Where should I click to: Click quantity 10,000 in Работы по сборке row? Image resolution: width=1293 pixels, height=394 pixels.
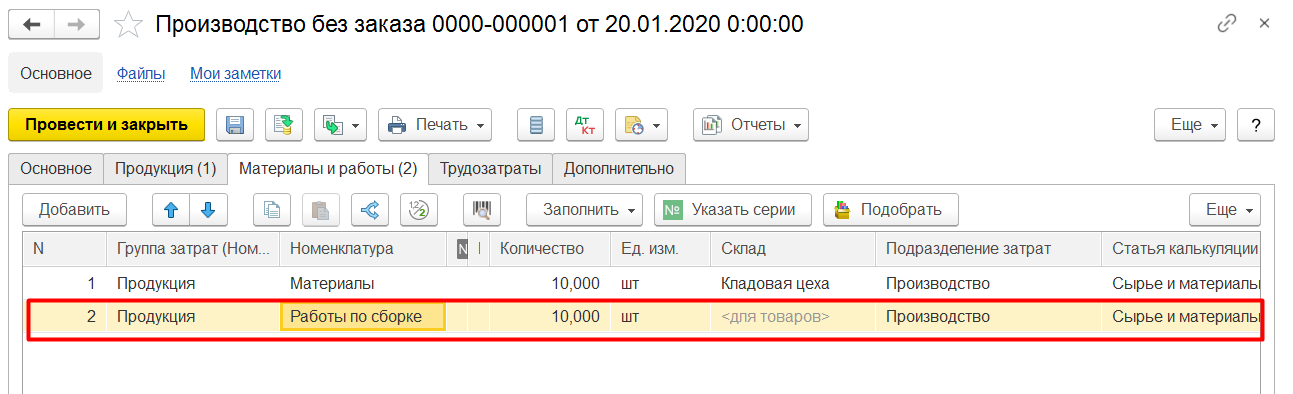pos(550,317)
